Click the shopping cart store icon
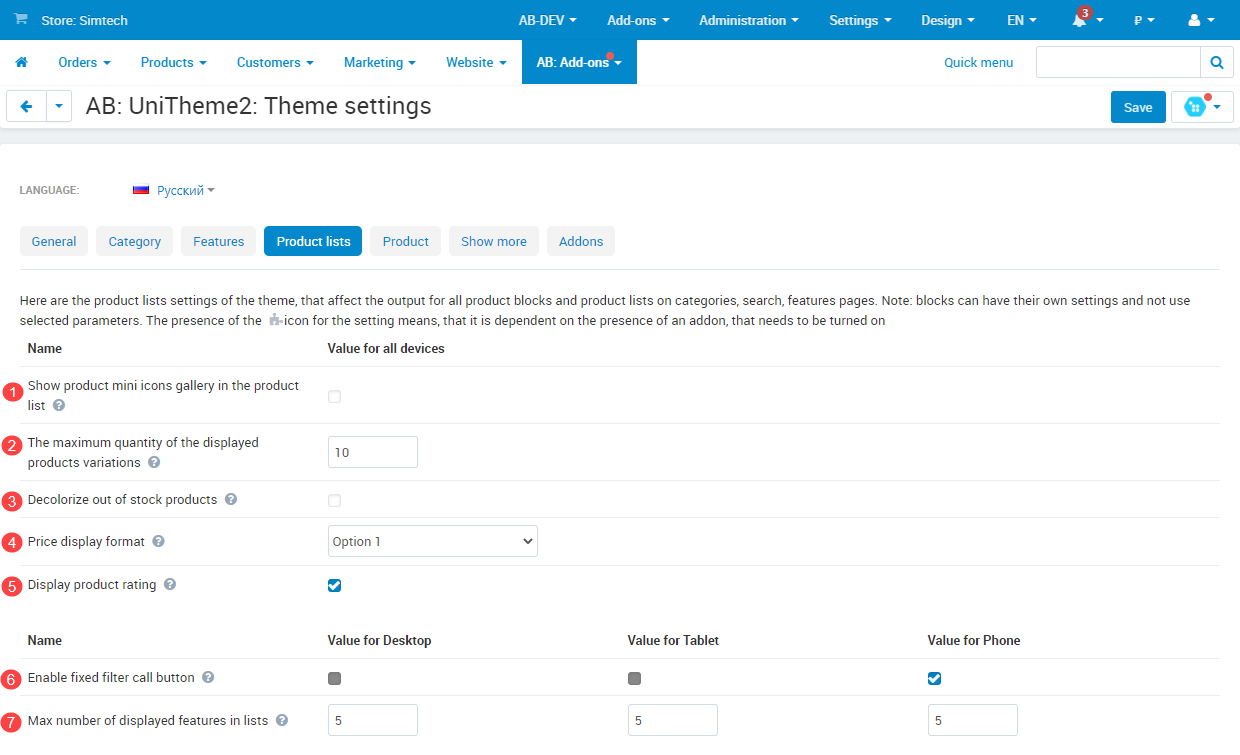The width and height of the screenshot is (1240, 755). (20, 19)
